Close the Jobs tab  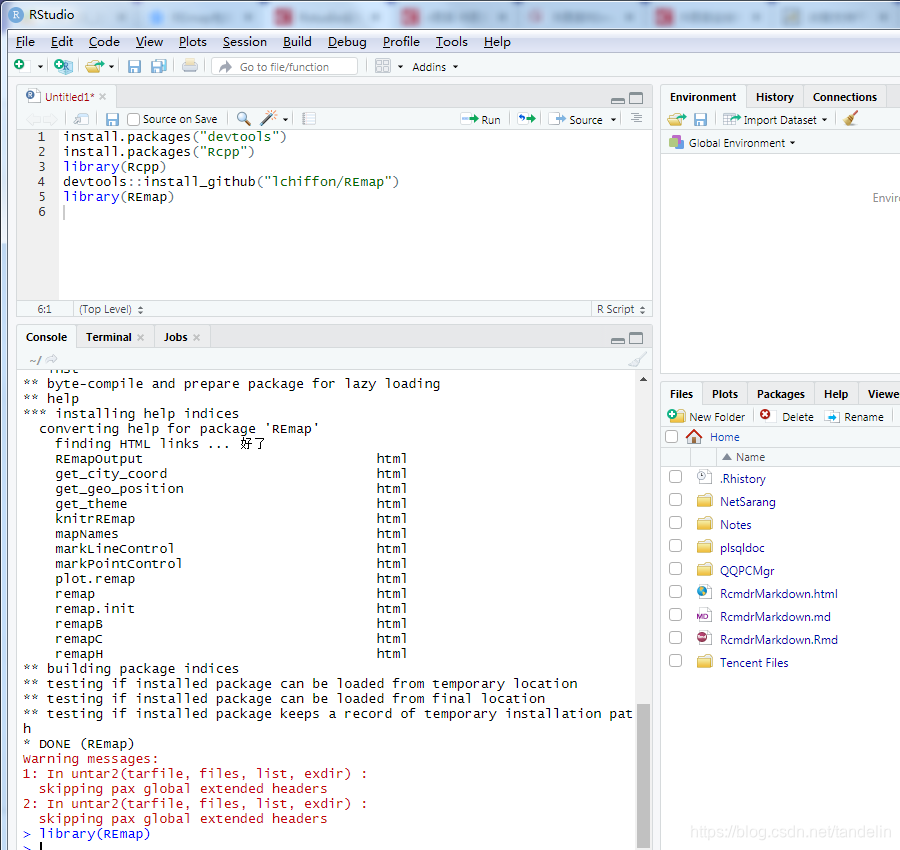[x=196, y=337]
